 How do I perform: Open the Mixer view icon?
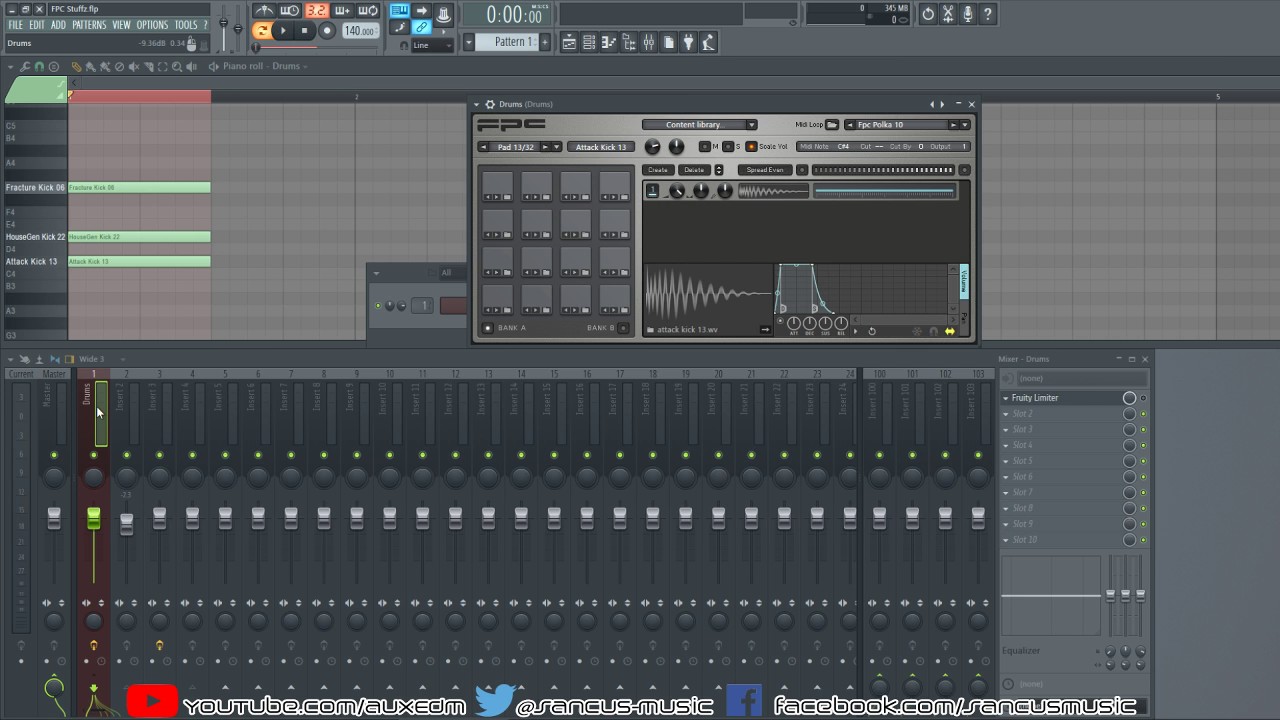point(649,42)
